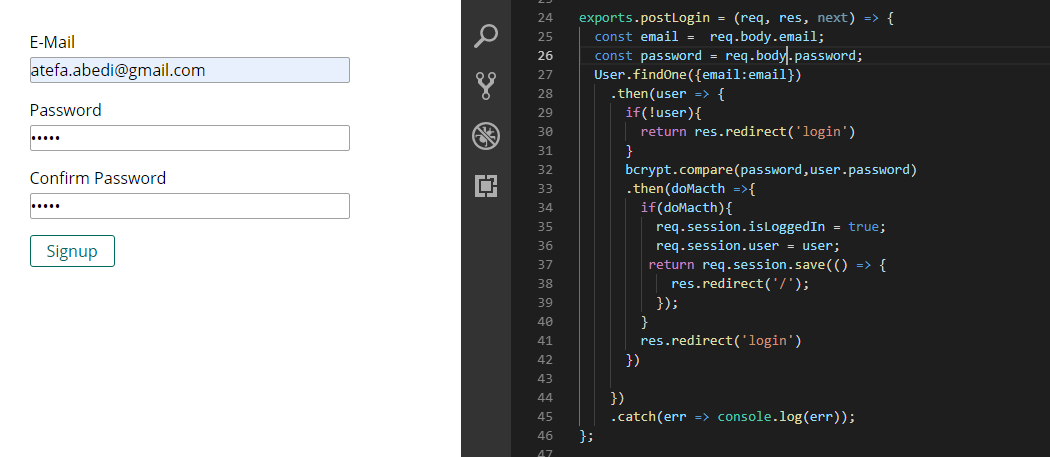Open the Source Control view icon
The image size is (1050, 457).
point(485,86)
